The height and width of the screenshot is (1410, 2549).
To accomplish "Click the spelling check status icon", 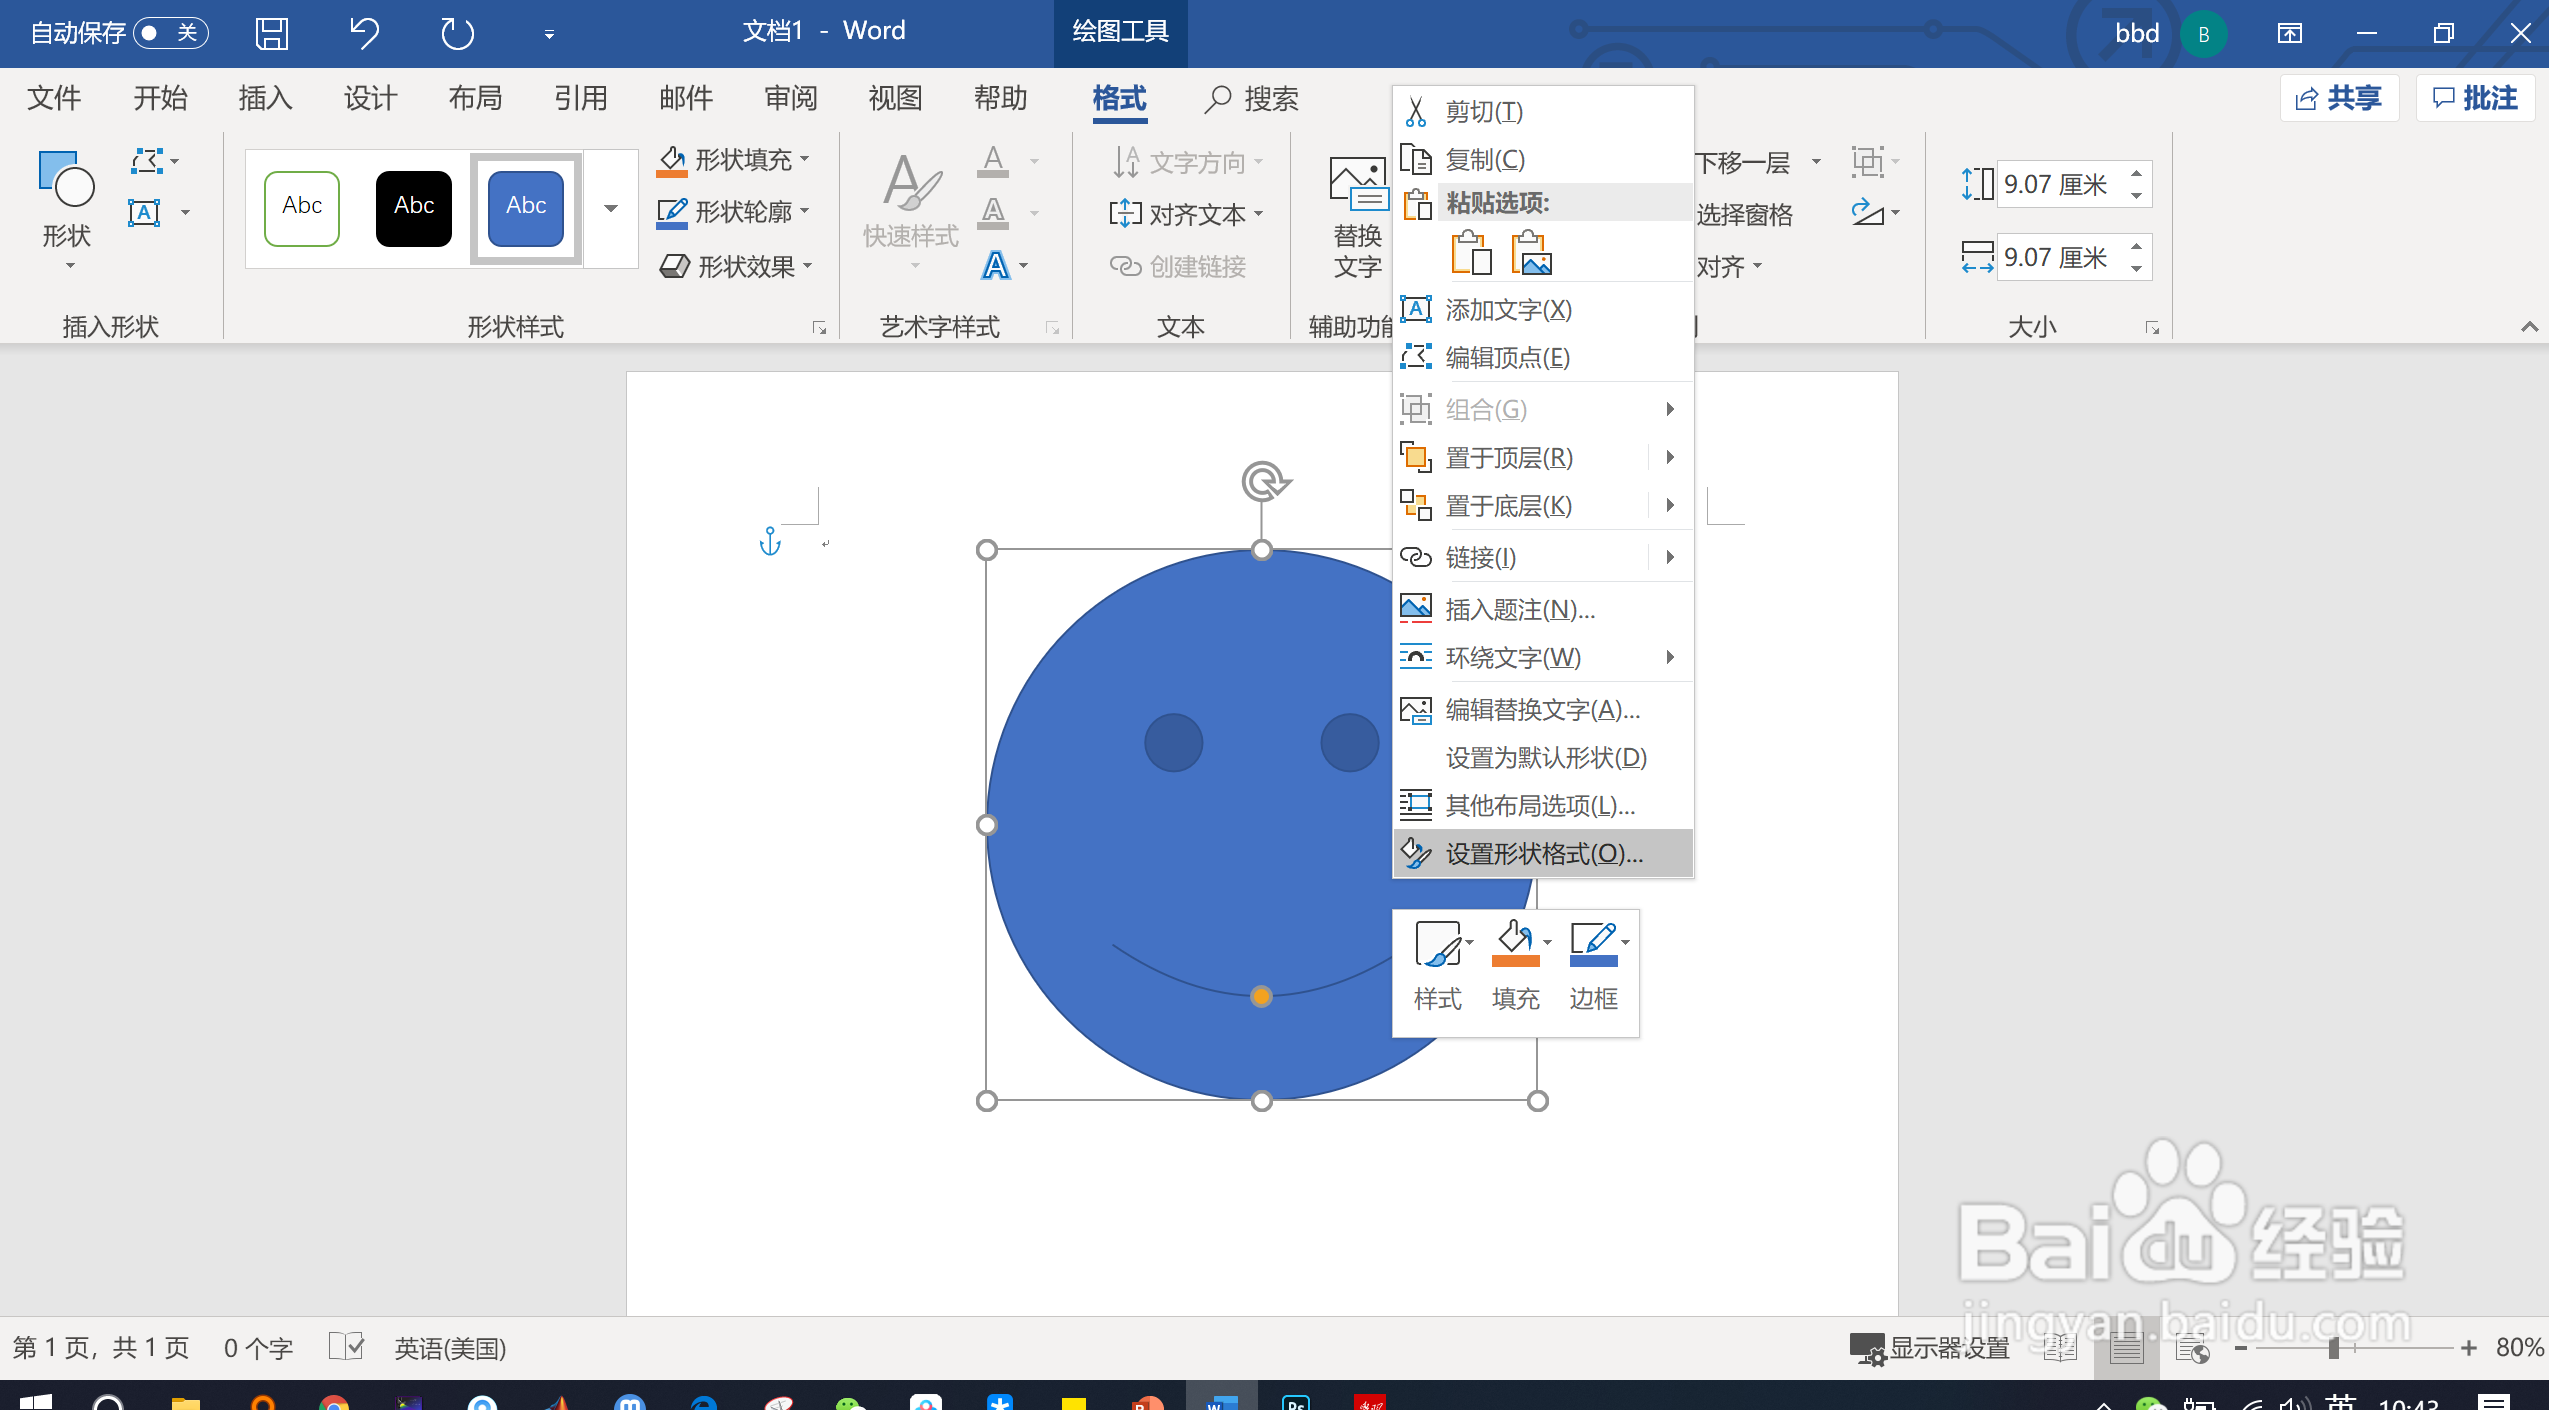I will pos(346,1347).
